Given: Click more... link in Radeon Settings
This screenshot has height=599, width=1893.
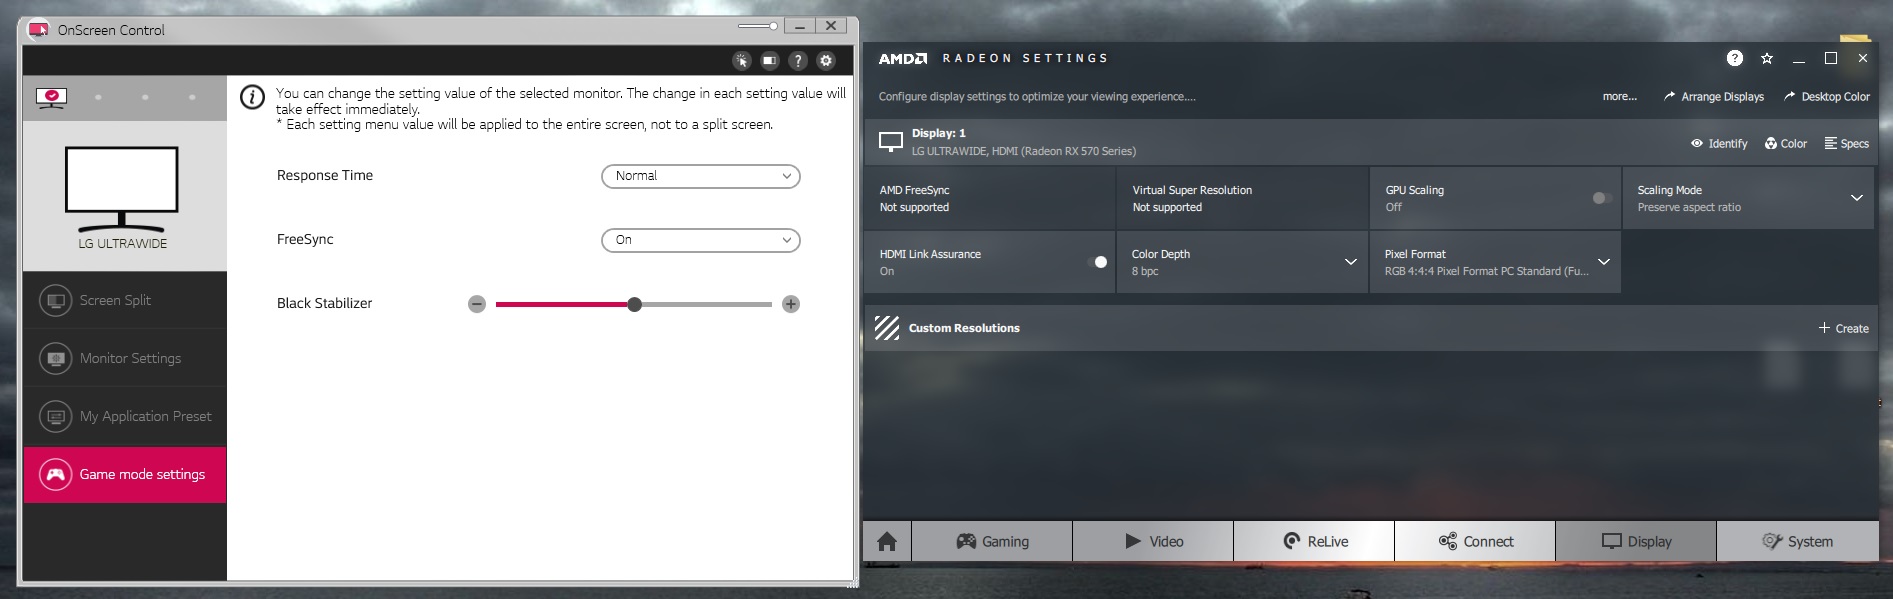Looking at the screenshot, I should coord(1619,97).
